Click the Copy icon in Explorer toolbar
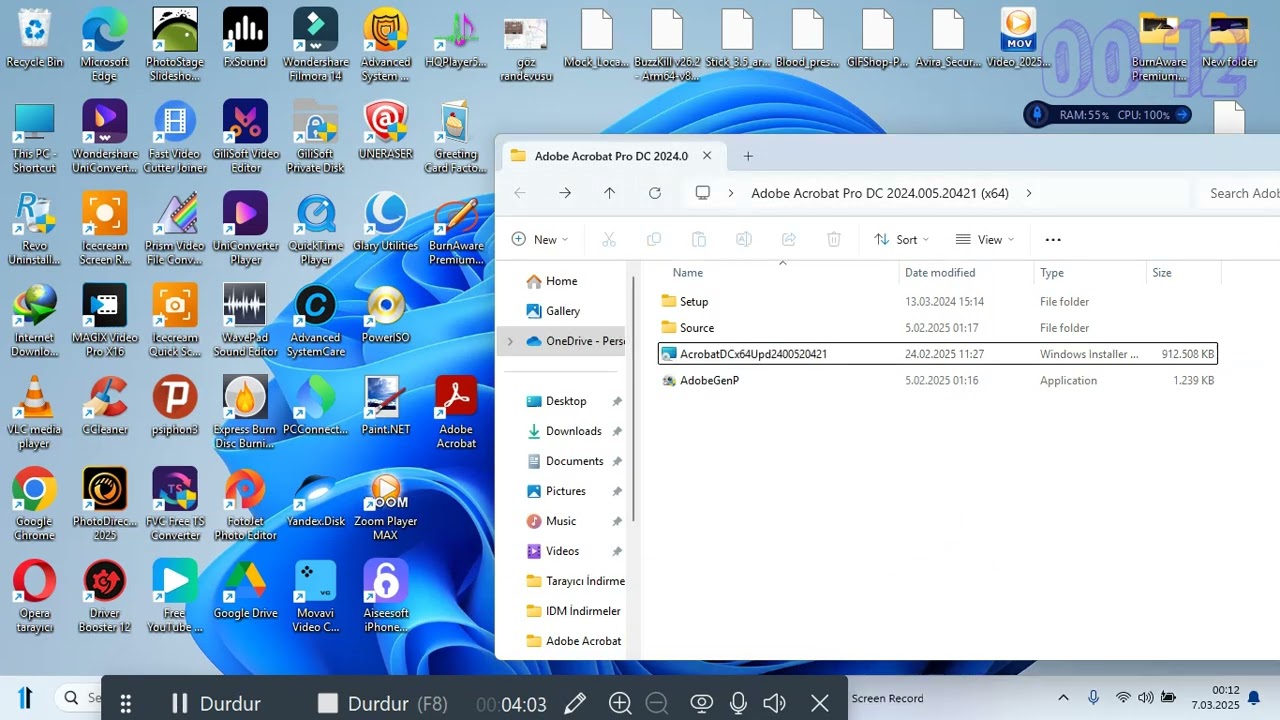 click(654, 239)
